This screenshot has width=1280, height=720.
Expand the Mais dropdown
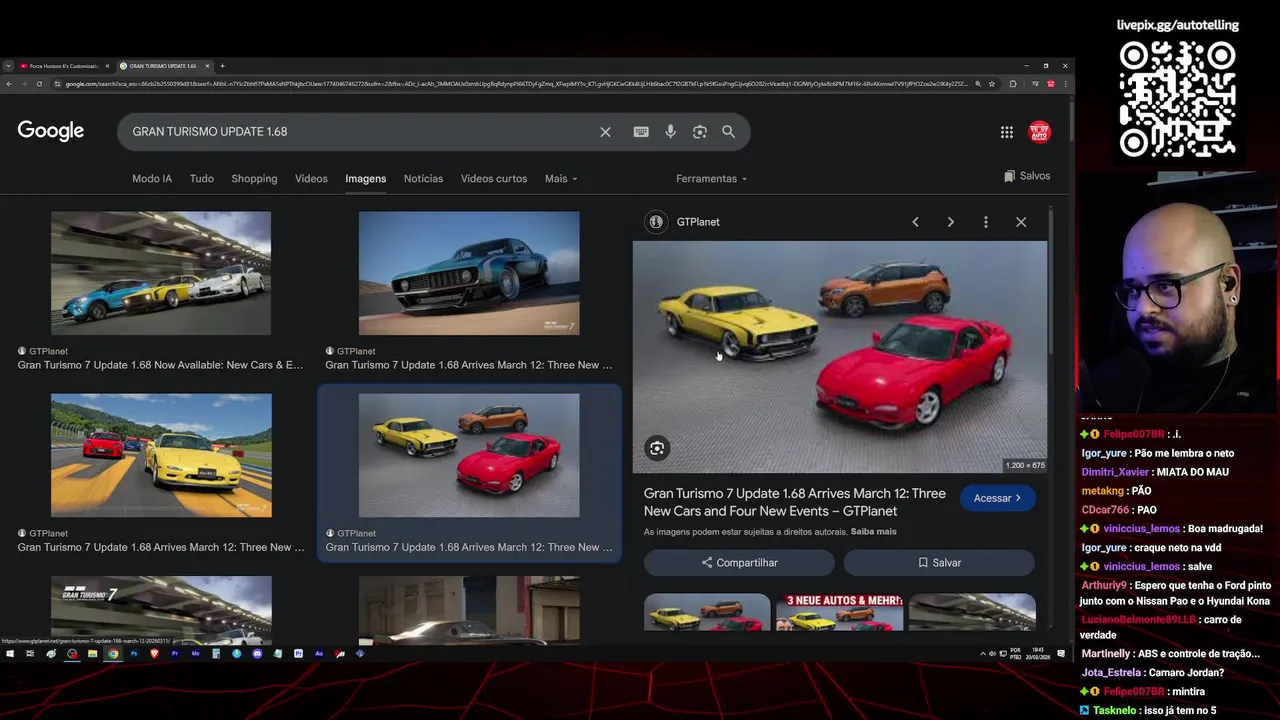point(561,178)
